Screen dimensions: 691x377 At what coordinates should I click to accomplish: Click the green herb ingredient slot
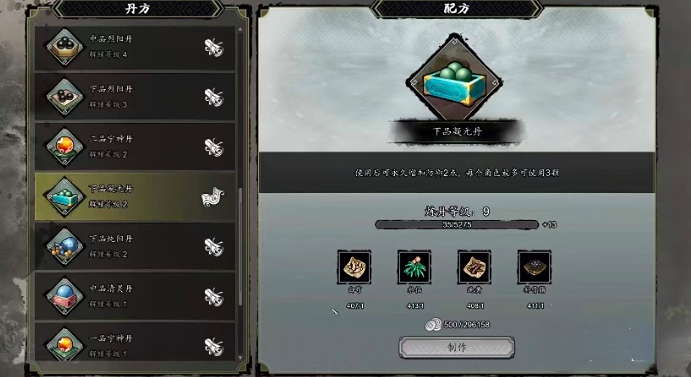click(414, 267)
